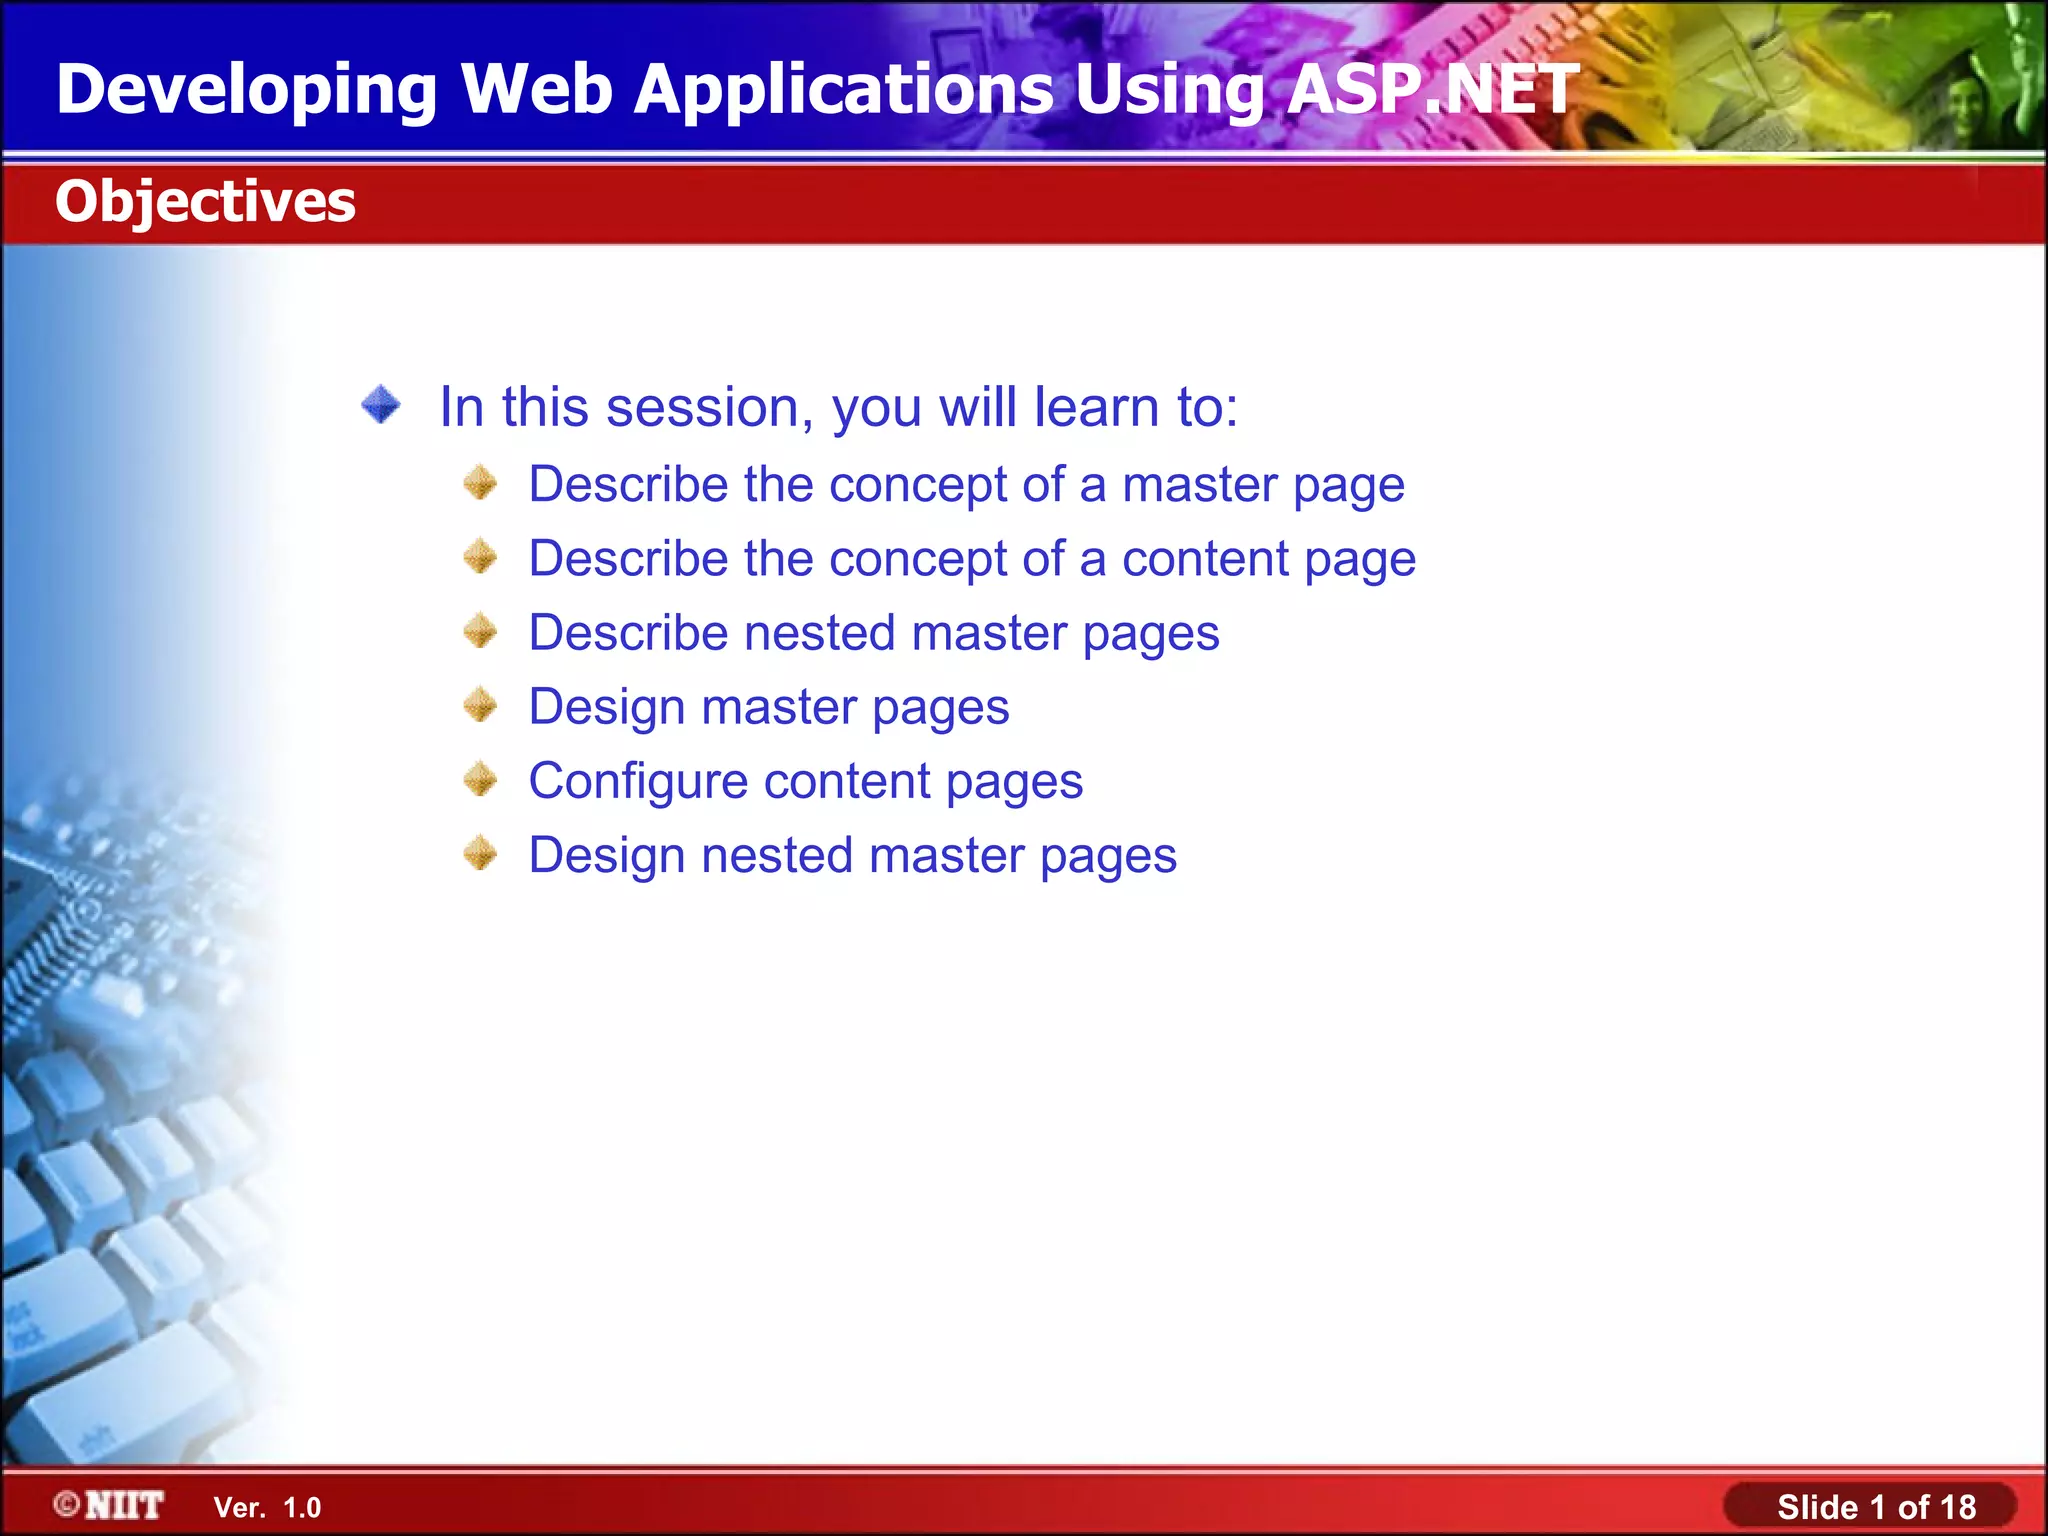
Task: Click the NIIT copyright logo
Action: [x=109, y=1505]
